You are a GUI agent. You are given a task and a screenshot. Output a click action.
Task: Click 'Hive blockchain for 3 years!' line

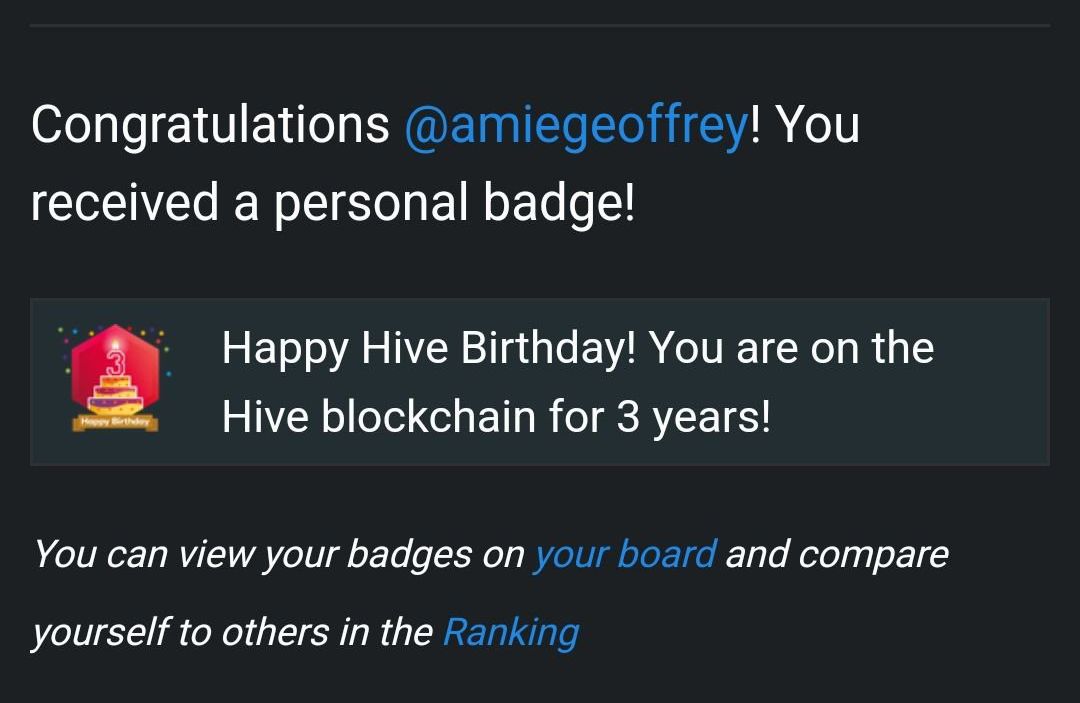pos(496,417)
